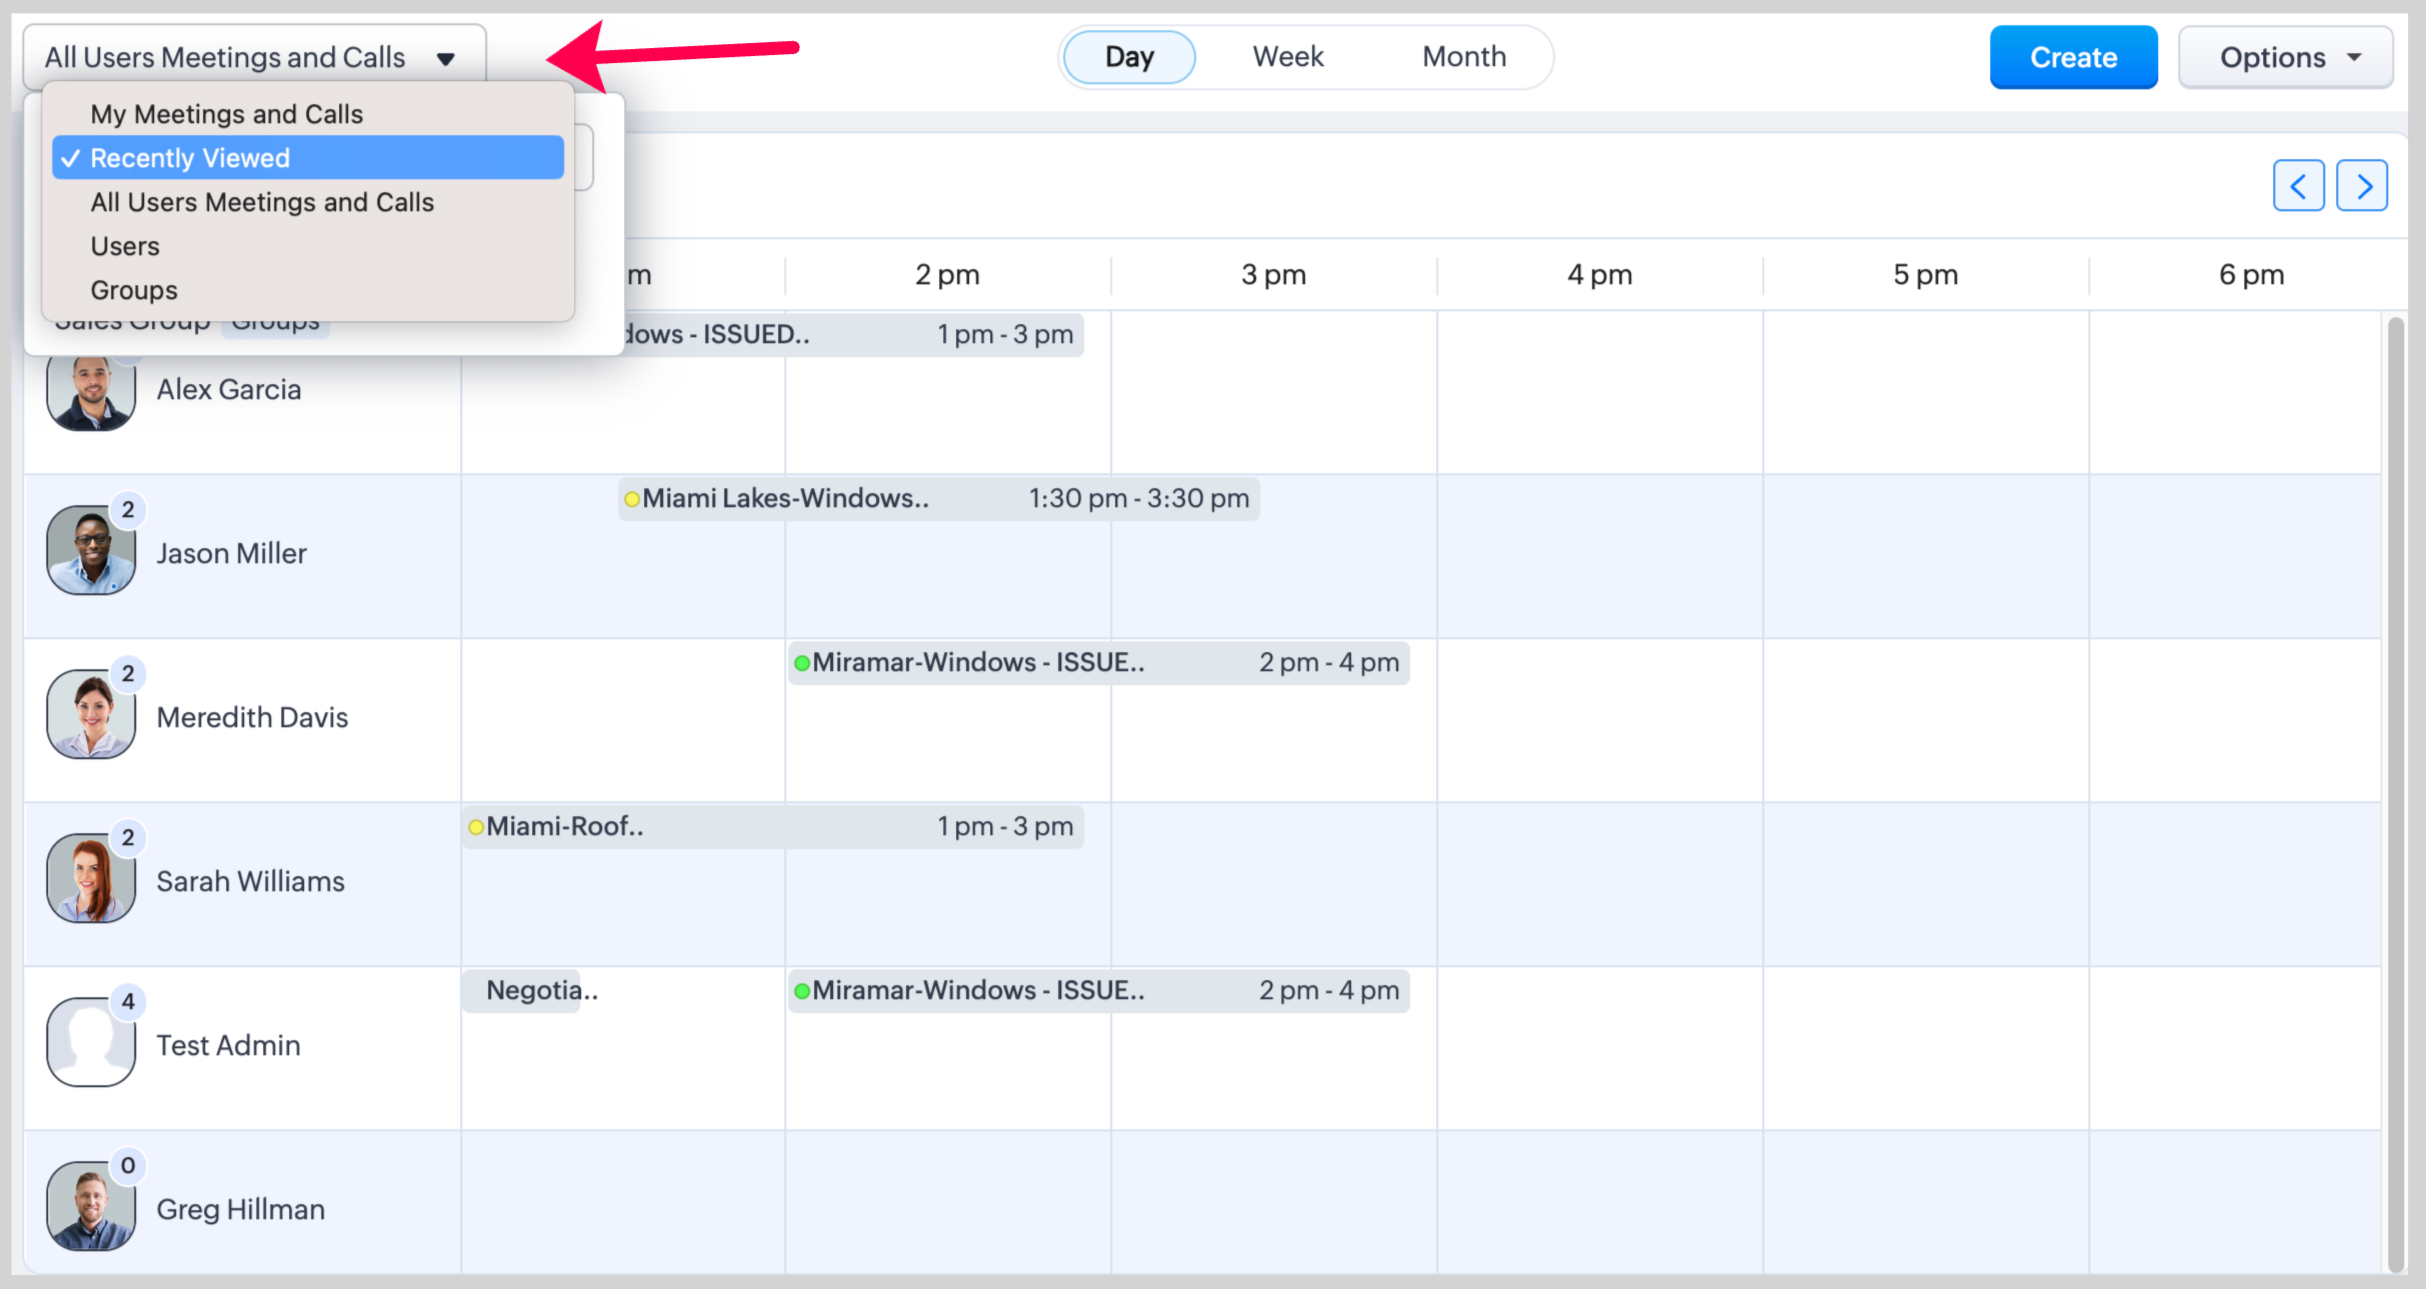Open All Users Meetings and Calls dropdown
This screenshot has width=2426, height=1289.
point(254,58)
